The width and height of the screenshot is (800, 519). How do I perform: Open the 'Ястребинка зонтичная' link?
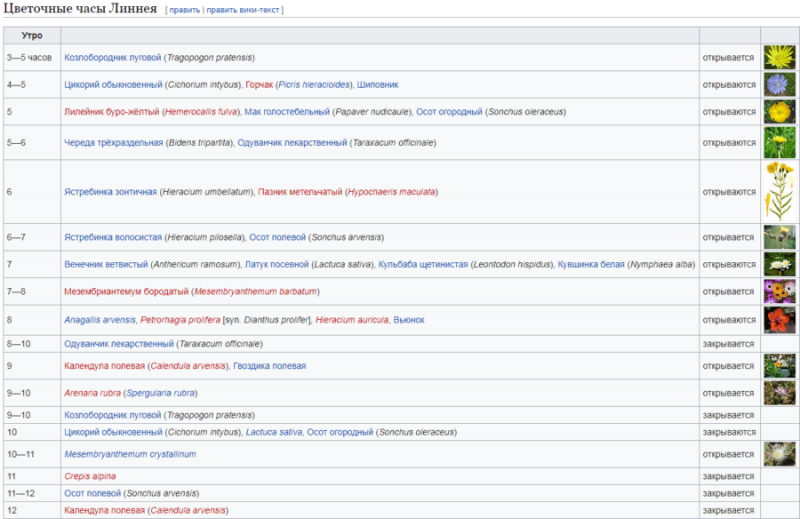point(110,192)
